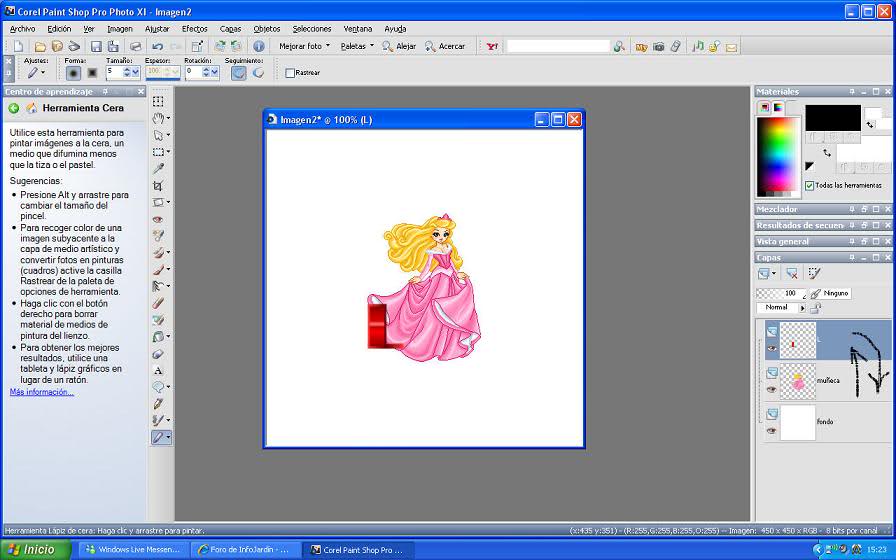
Task: Switch to the rainbow tab in Materiales
Action: click(778, 107)
